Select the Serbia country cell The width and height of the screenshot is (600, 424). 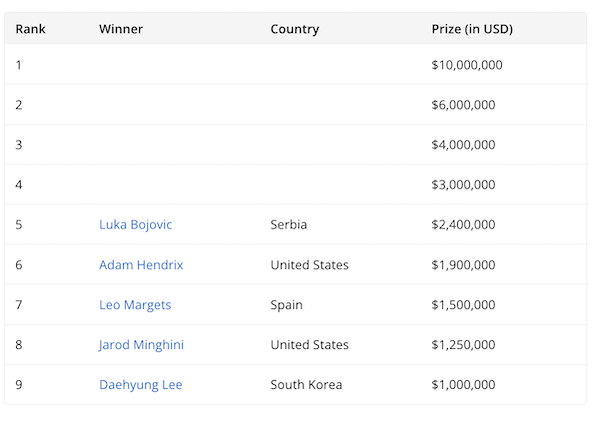point(289,225)
